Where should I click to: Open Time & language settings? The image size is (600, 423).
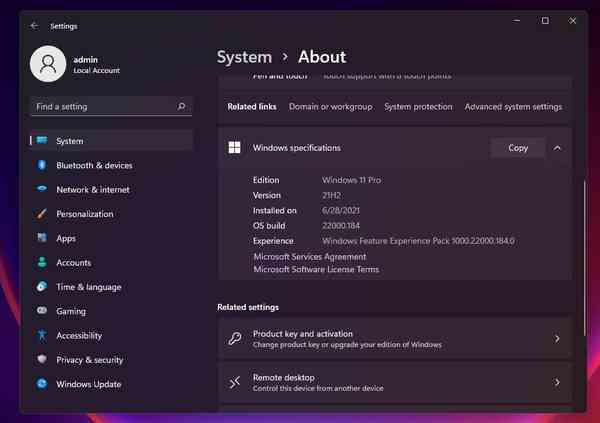point(89,287)
